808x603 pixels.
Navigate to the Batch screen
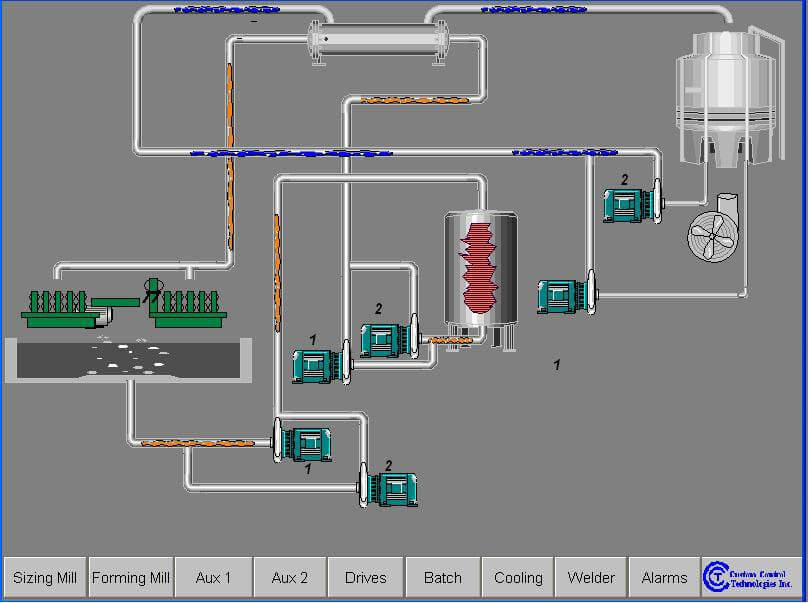443,577
